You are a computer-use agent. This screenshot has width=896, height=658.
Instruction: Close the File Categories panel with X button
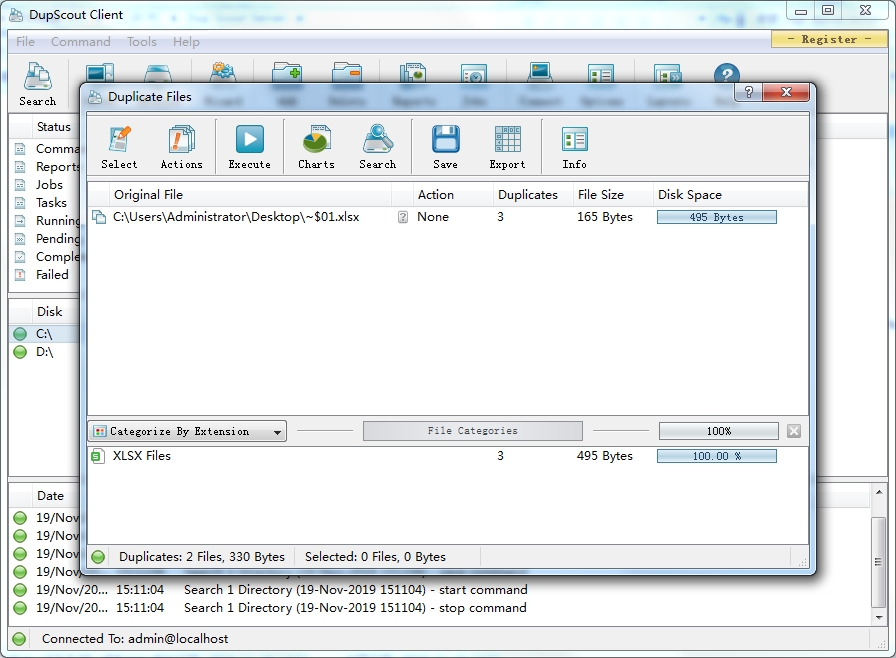pyautogui.click(x=794, y=431)
